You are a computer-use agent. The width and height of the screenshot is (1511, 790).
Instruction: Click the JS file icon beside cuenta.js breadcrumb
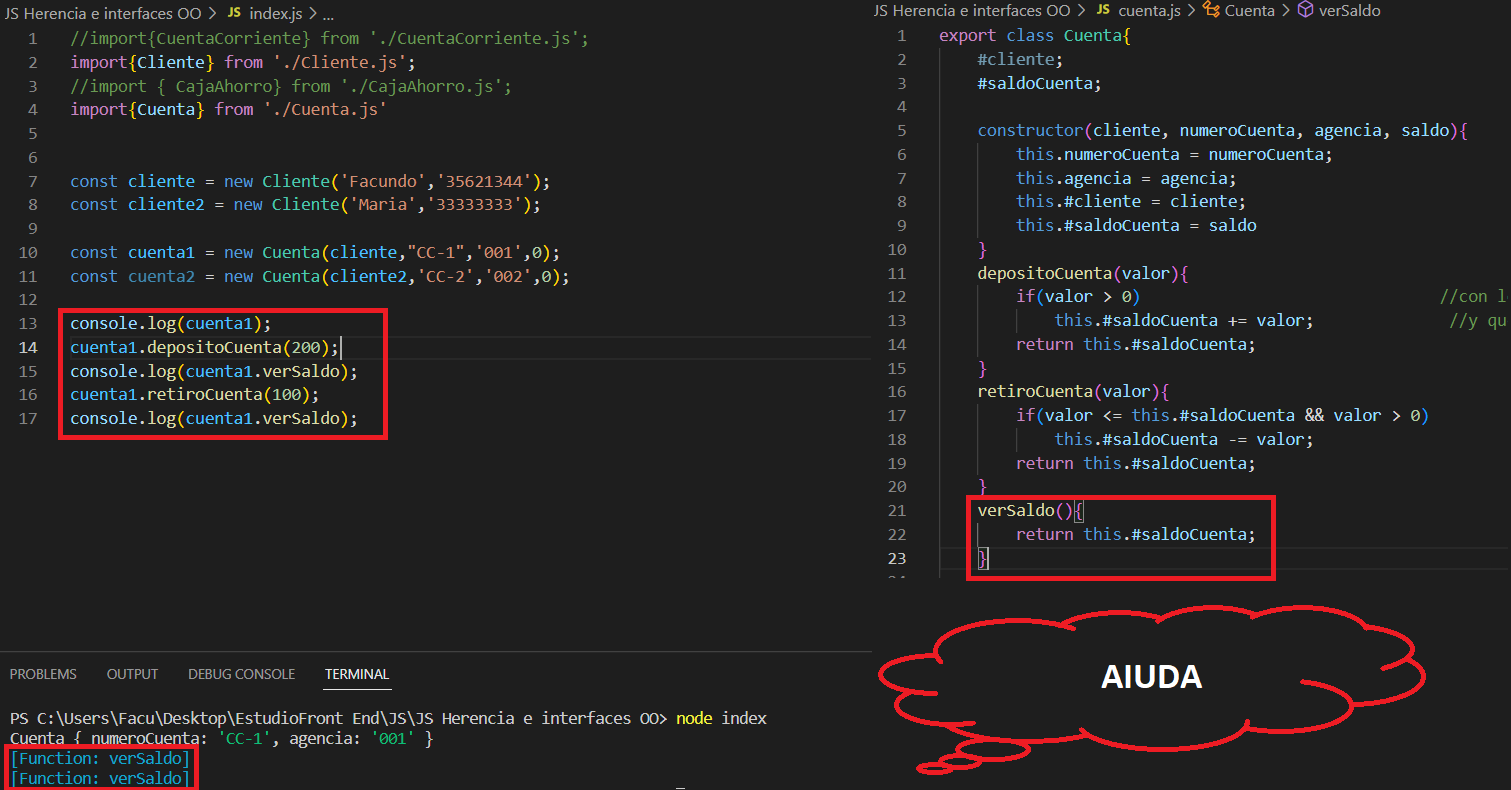pyautogui.click(x=1104, y=10)
